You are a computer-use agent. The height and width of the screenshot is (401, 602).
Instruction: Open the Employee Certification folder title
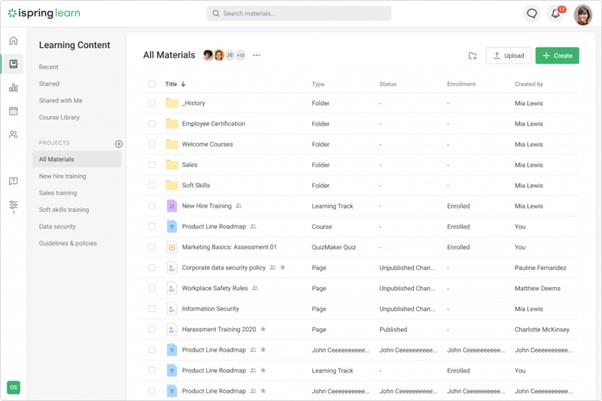(213, 123)
